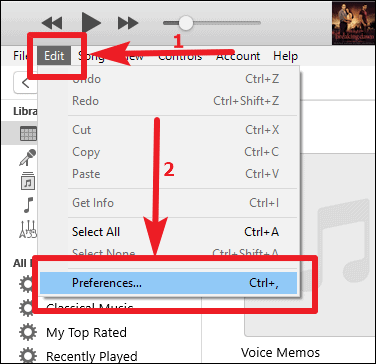Open the Account menu
This screenshot has width=376, height=364.
point(238,56)
